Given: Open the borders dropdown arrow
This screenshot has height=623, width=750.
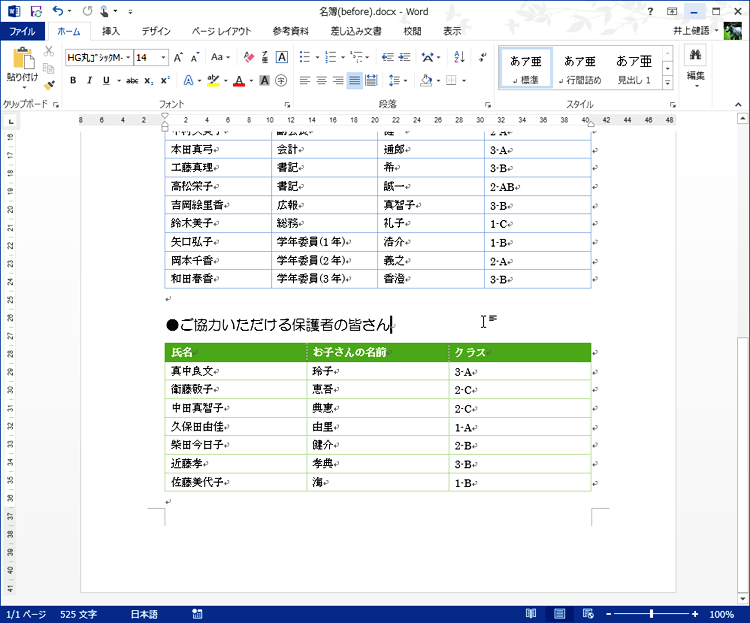Looking at the screenshot, I should click(464, 80).
